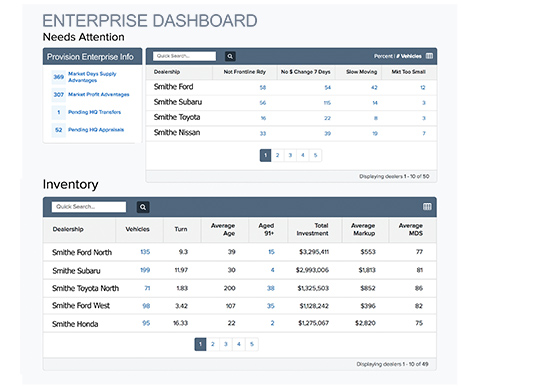The height and width of the screenshot is (386, 546).
Task: Sort Inventory by Average Age column
Action: pyautogui.click(x=223, y=229)
